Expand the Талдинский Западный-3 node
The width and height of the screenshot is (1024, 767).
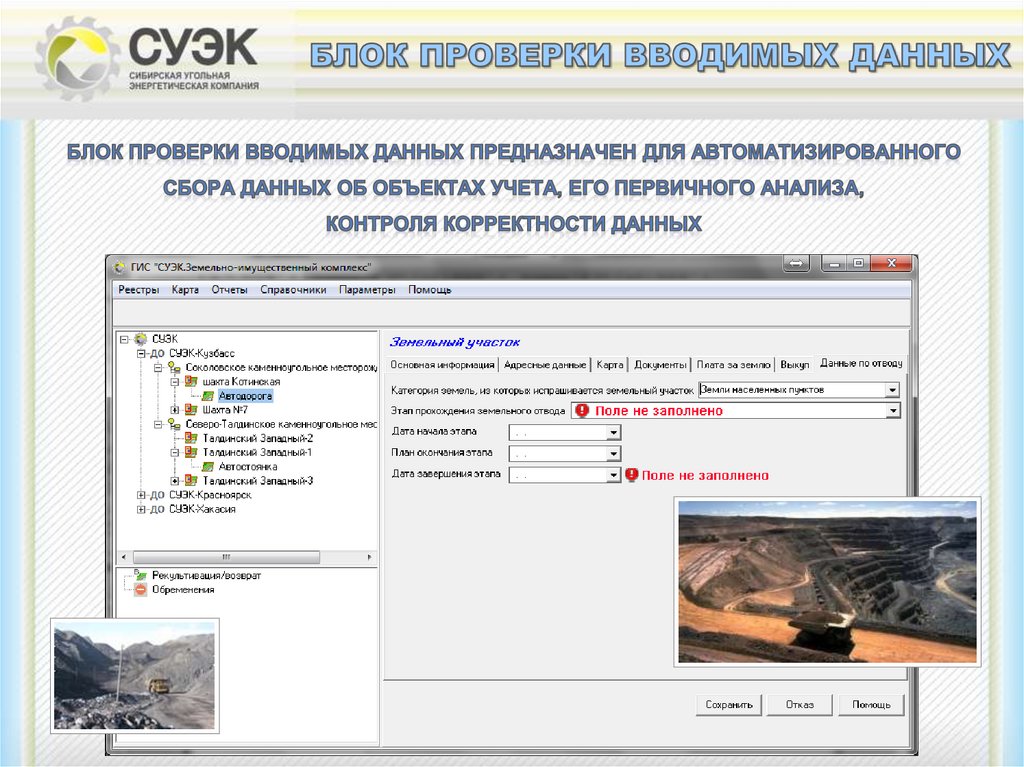pos(174,481)
